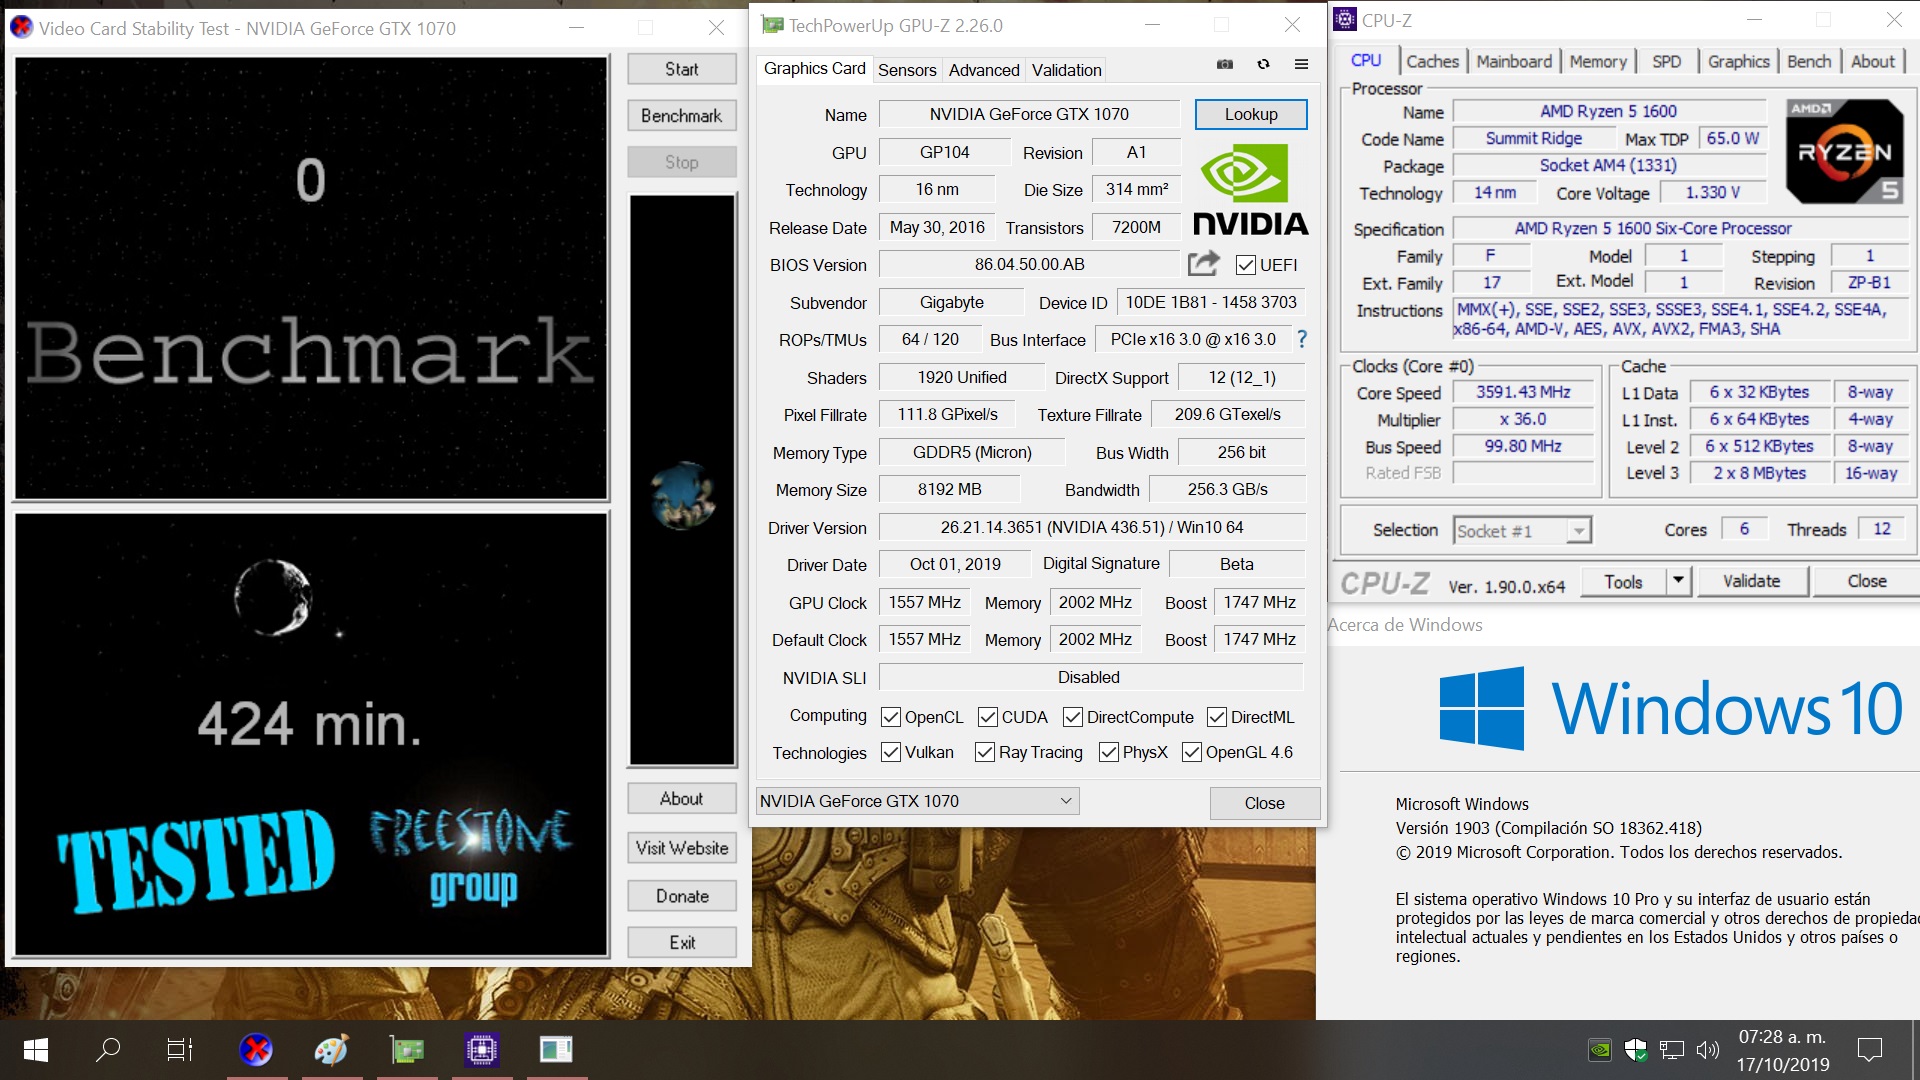Switch to the Sensors tab in GPU-Z
The width and height of the screenshot is (1920, 1080).
(907, 70)
